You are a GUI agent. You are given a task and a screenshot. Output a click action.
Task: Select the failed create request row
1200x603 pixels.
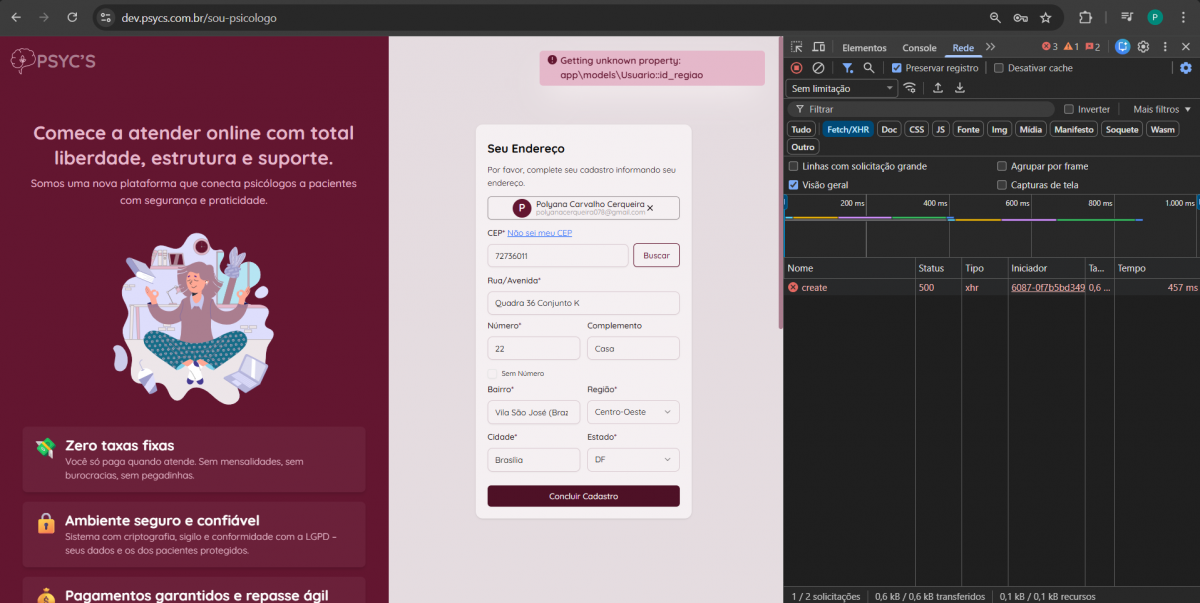pyautogui.click(x=850, y=287)
